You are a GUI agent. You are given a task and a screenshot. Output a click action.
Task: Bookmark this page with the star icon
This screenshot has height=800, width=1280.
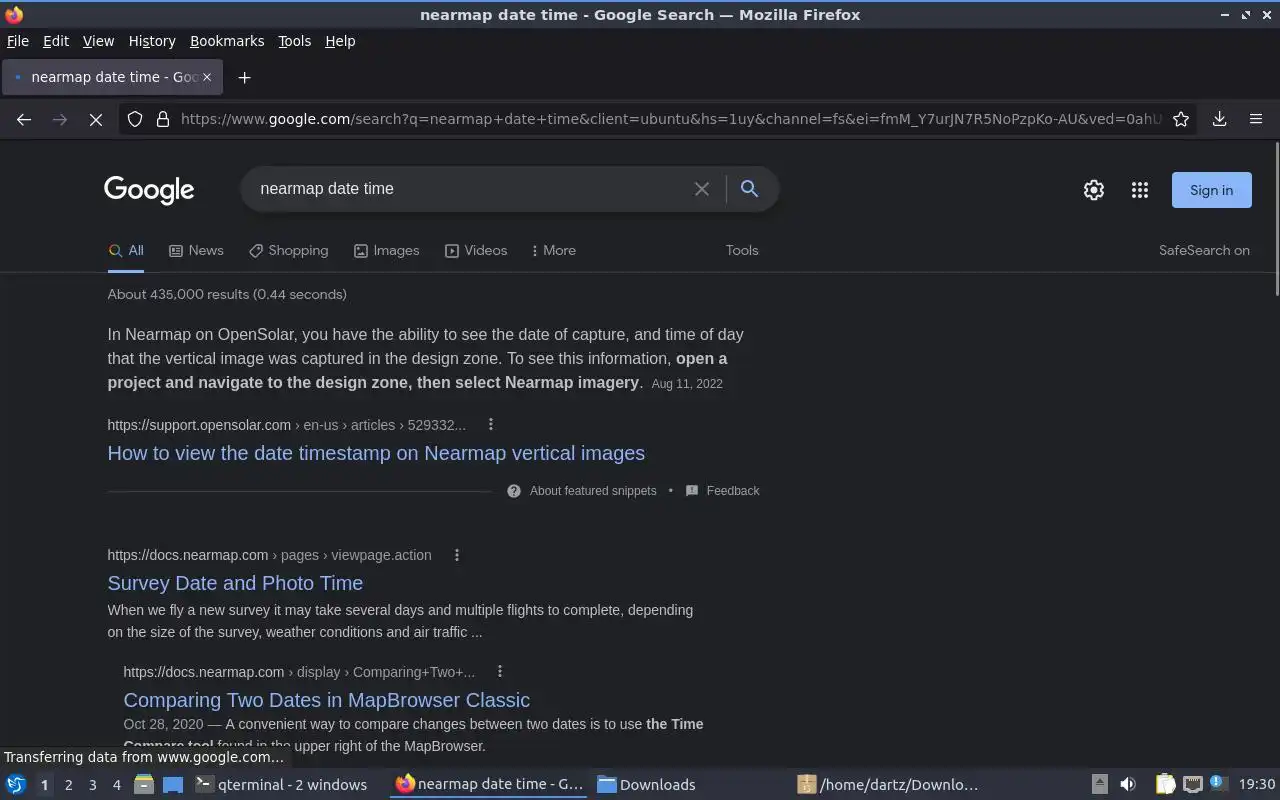pos(1181,119)
